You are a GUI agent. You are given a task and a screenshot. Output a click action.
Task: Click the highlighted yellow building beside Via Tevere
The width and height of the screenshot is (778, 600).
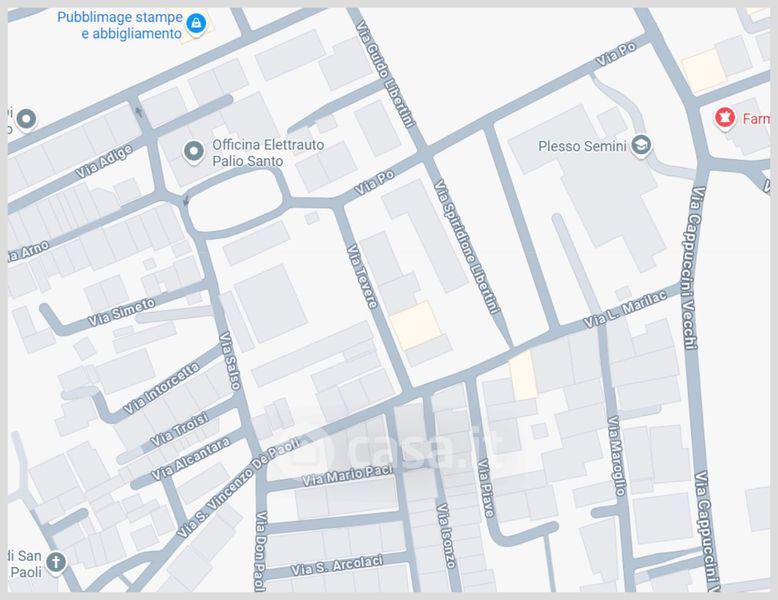coord(414,325)
